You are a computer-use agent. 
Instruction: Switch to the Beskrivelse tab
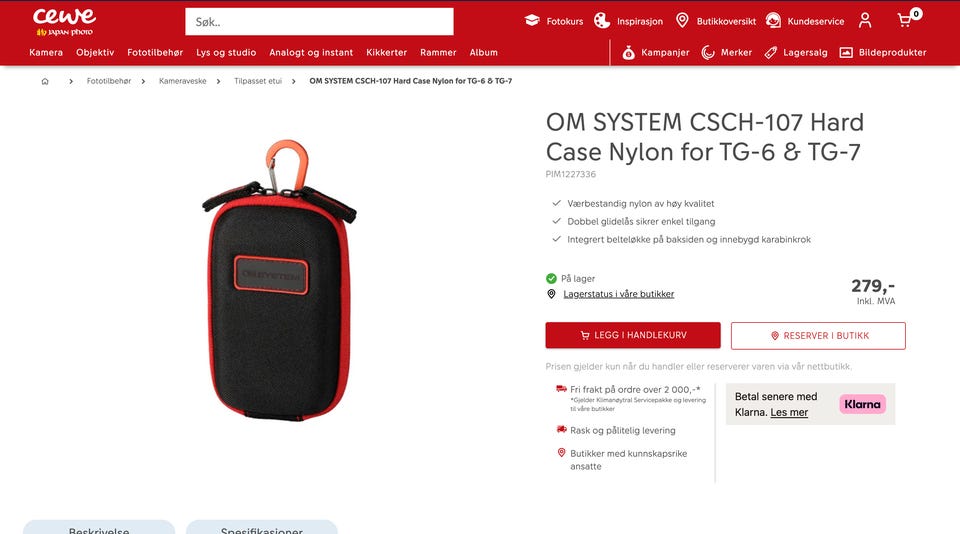[99, 527]
